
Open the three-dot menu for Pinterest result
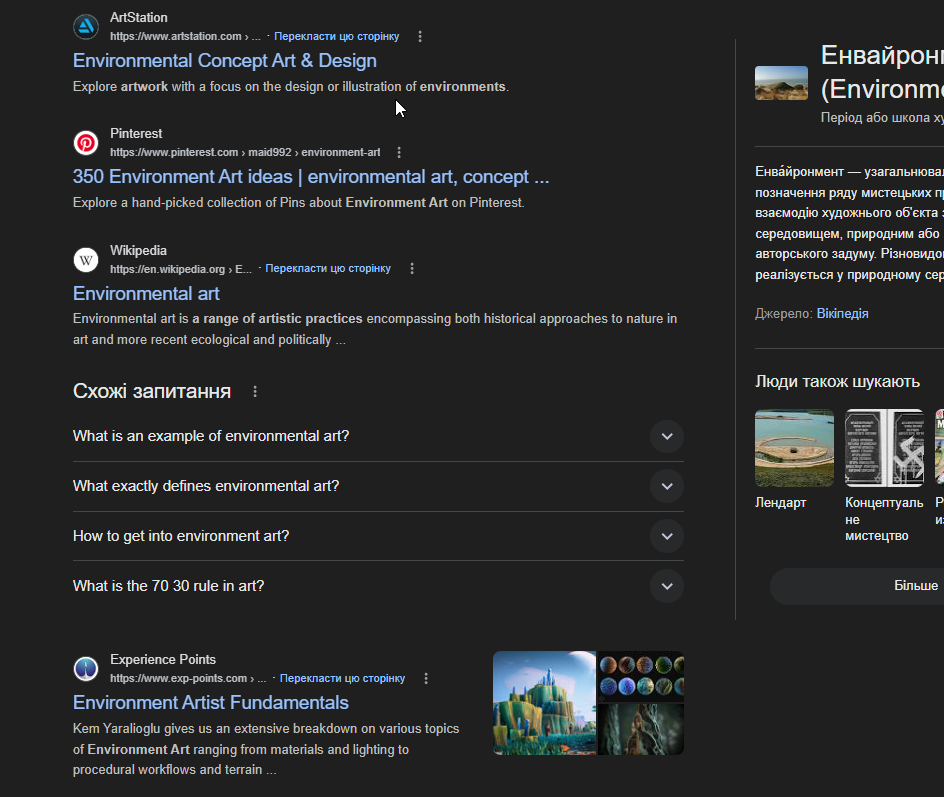point(399,153)
